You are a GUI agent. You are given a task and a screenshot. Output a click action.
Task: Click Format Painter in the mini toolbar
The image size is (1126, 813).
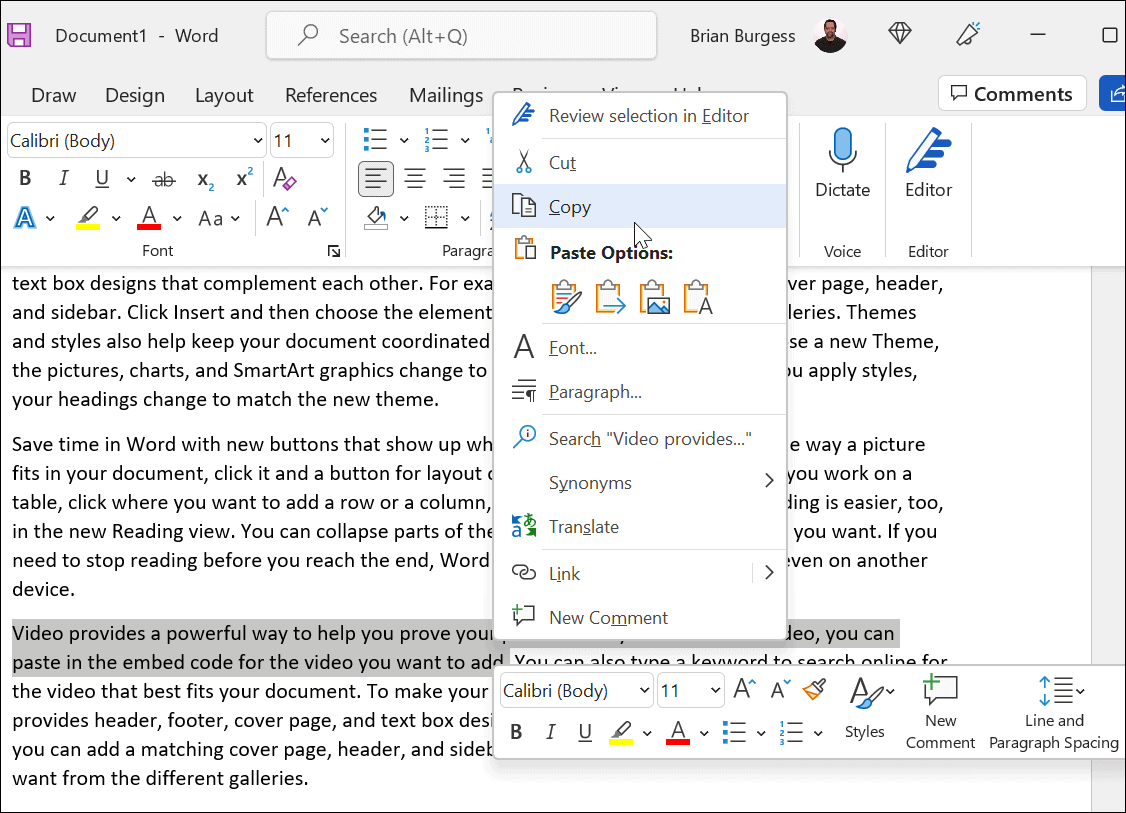pyautogui.click(x=814, y=690)
